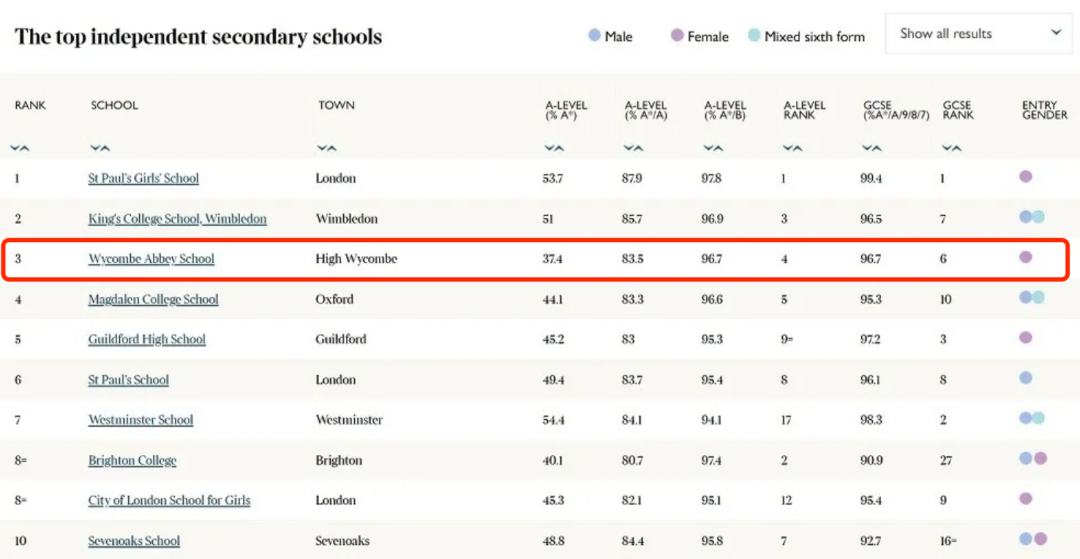Click the A-LEVEL RANK column header

click(804, 110)
